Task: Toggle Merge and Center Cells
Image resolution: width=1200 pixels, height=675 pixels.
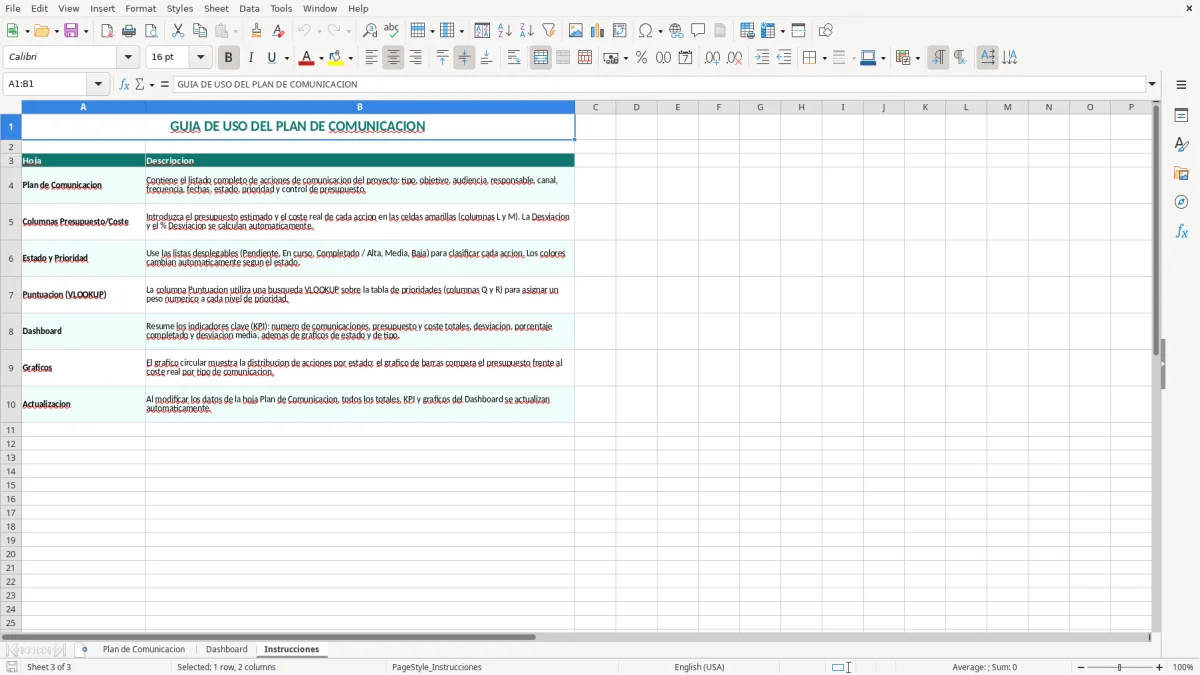Action: tap(541, 58)
